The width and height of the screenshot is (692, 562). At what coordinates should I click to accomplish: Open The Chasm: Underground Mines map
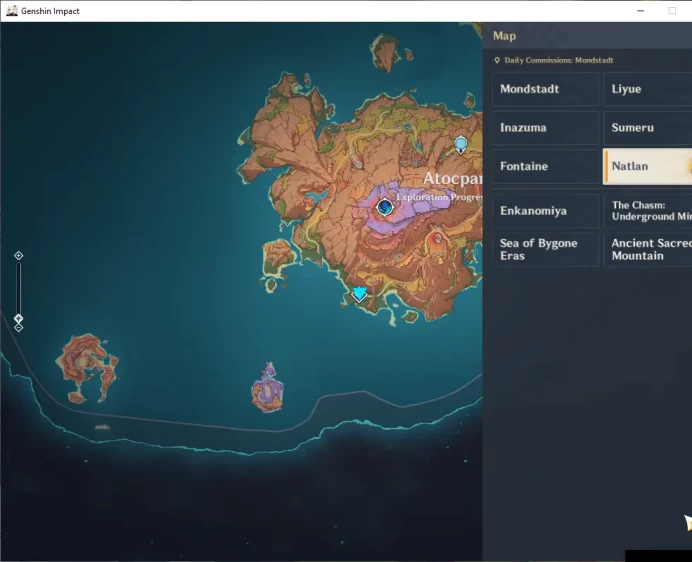click(x=647, y=211)
